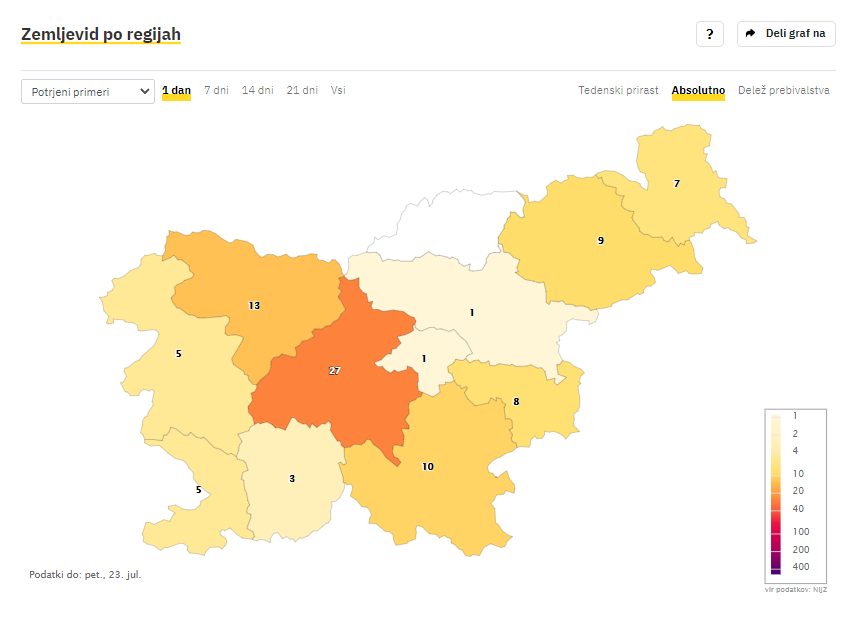Show all data with Vsi
The height and width of the screenshot is (618, 859).
pos(338,90)
